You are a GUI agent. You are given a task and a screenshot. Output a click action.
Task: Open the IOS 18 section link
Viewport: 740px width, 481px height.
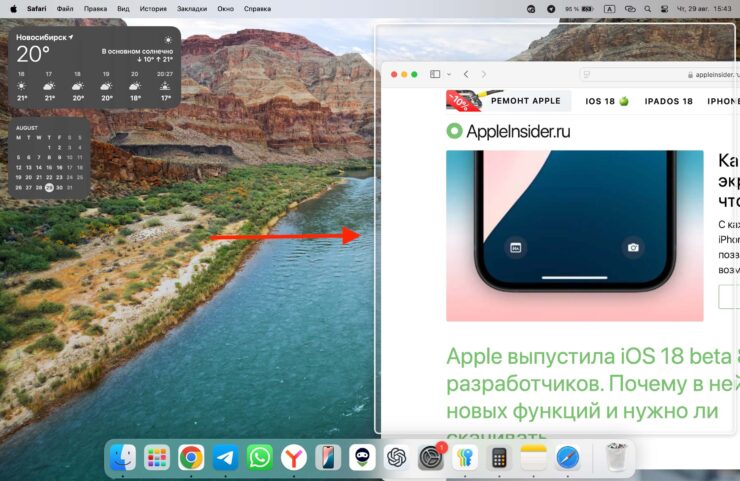pos(607,101)
